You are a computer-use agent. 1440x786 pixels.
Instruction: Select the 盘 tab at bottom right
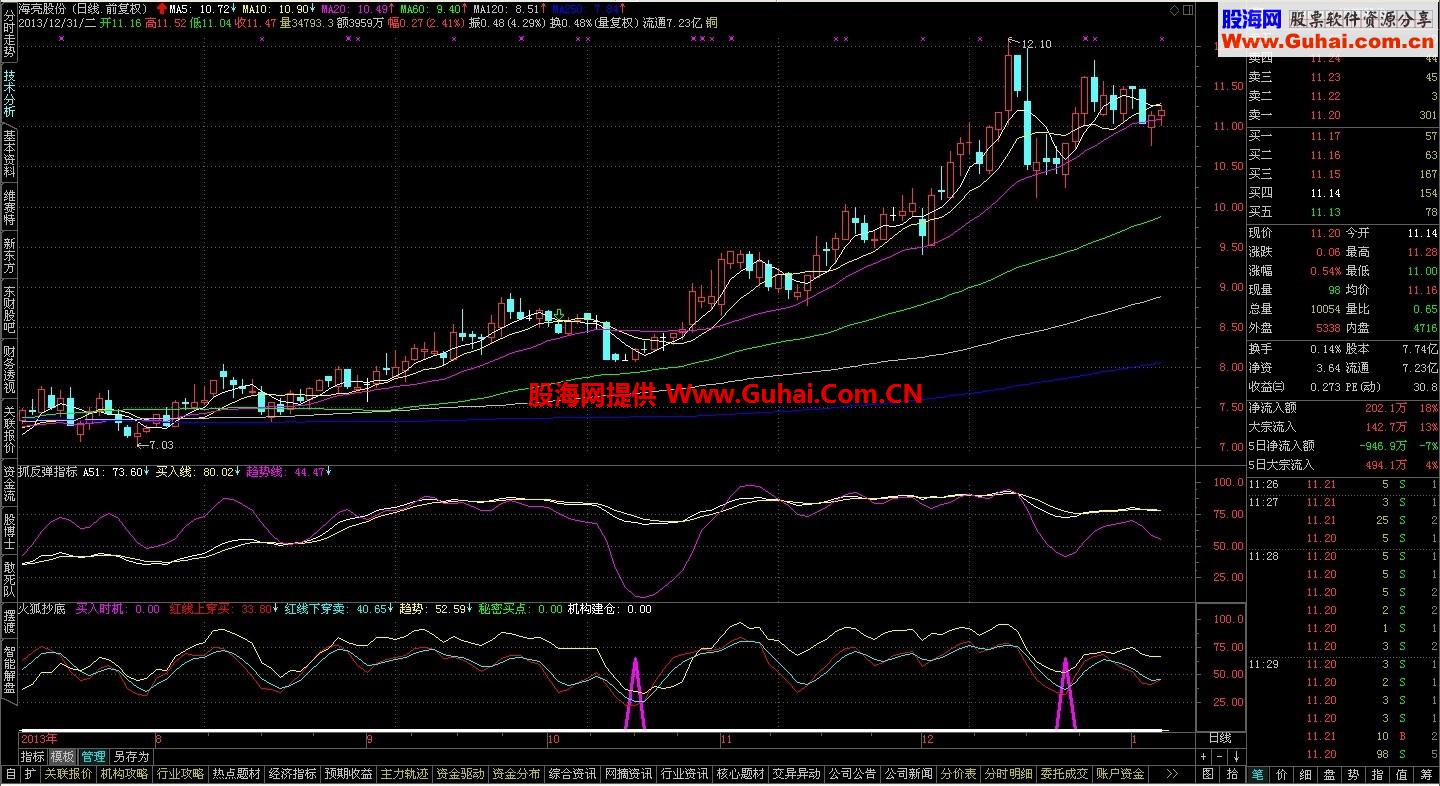(1329, 774)
